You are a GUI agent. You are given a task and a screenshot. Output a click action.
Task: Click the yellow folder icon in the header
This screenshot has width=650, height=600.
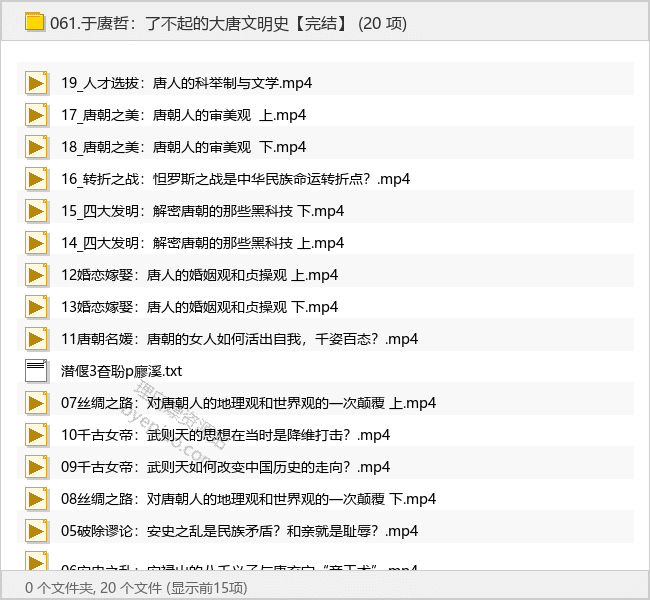[x=34, y=22]
